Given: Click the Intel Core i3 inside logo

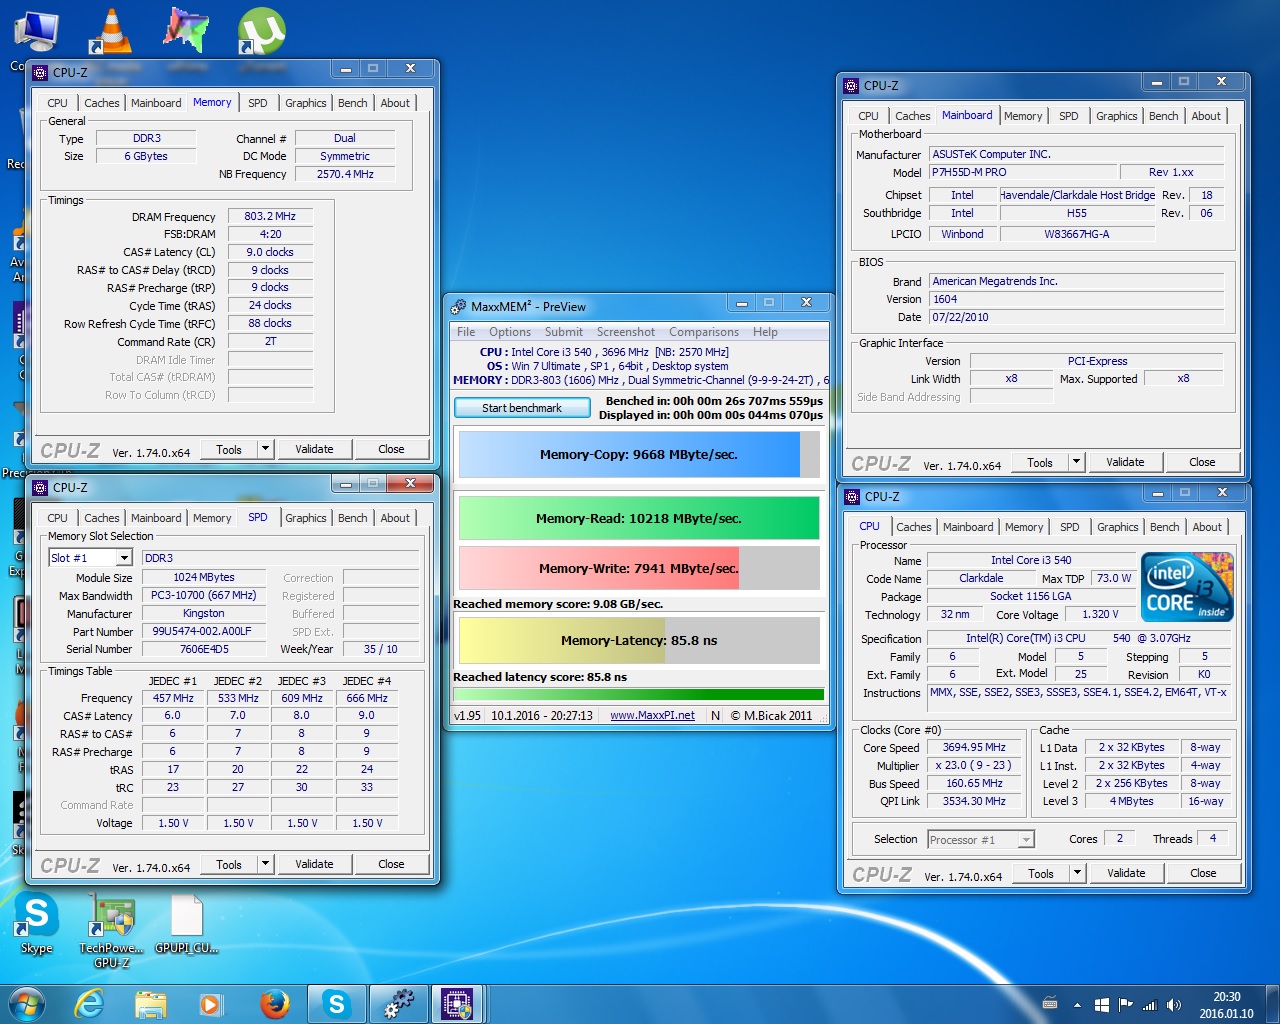Looking at the screenshot, I should [1187, 588].
